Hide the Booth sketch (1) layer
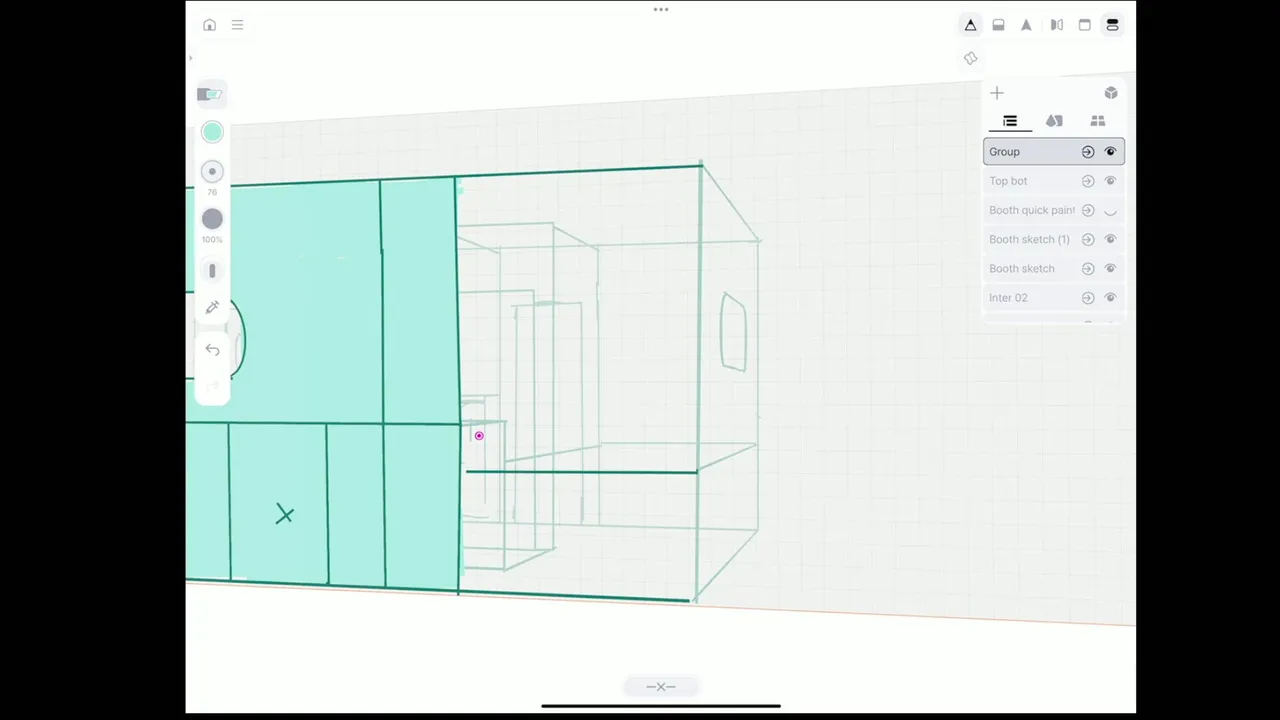This screenshot has height=720, width=1280. 1110,239
